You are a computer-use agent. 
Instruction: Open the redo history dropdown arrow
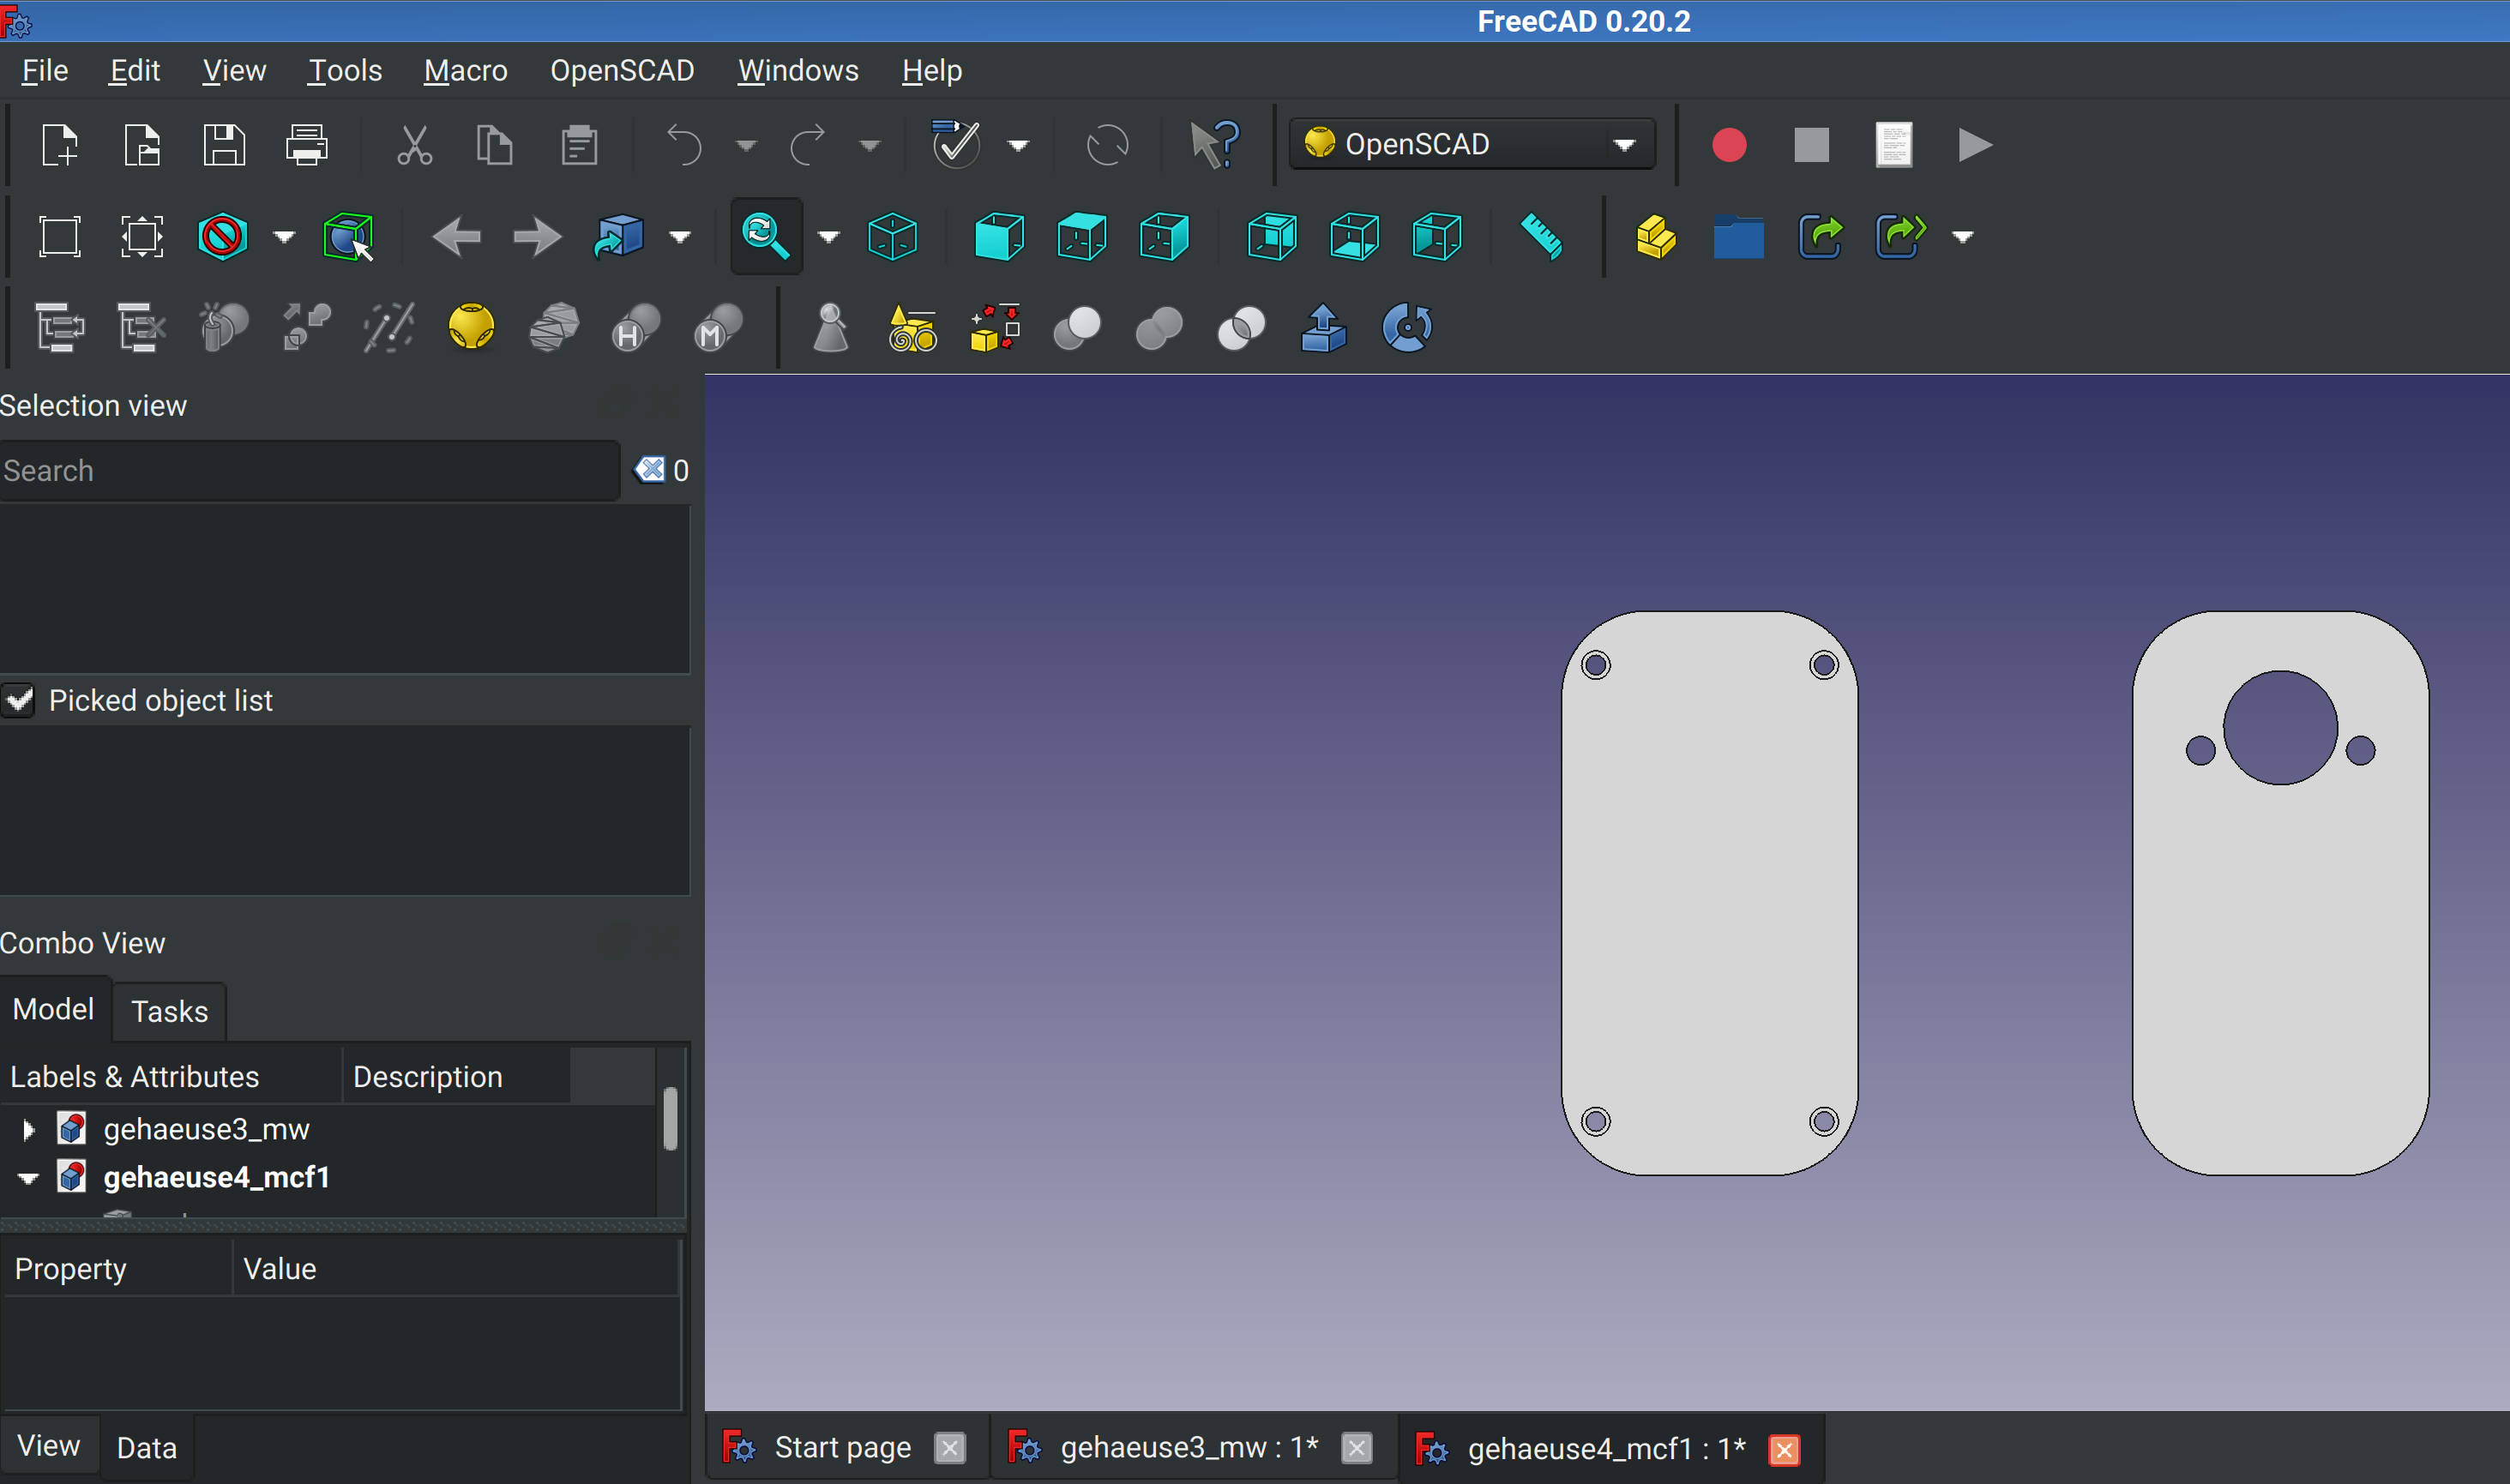tap(870, 146)
